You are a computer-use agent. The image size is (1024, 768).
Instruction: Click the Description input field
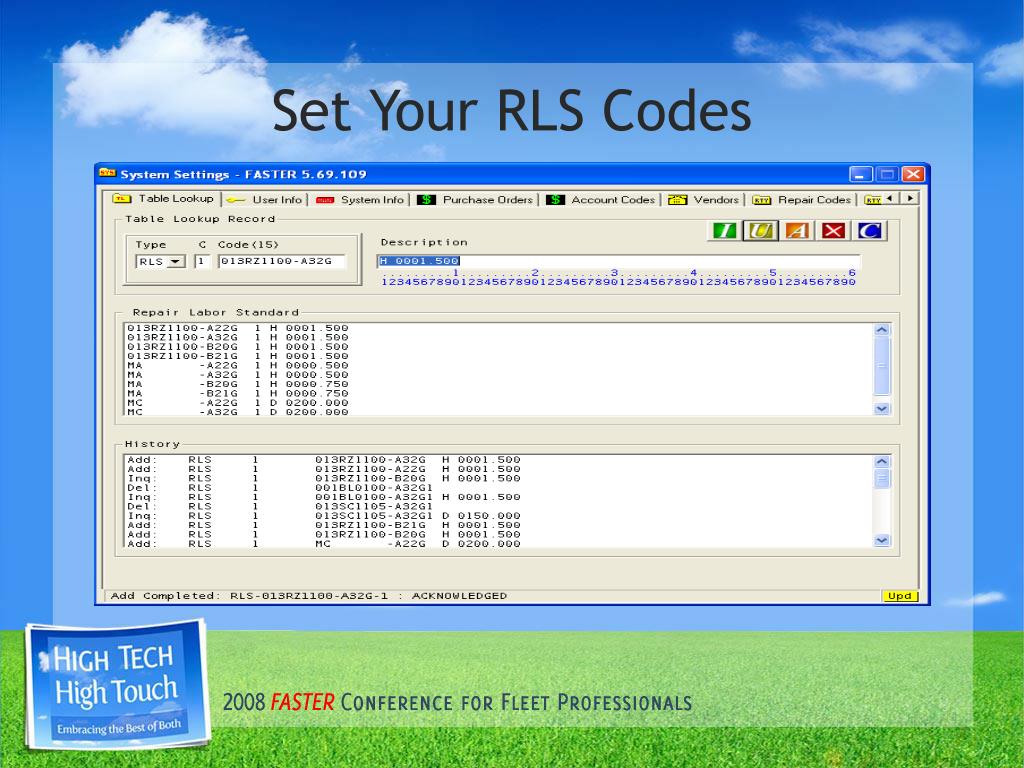pos(619,261)
